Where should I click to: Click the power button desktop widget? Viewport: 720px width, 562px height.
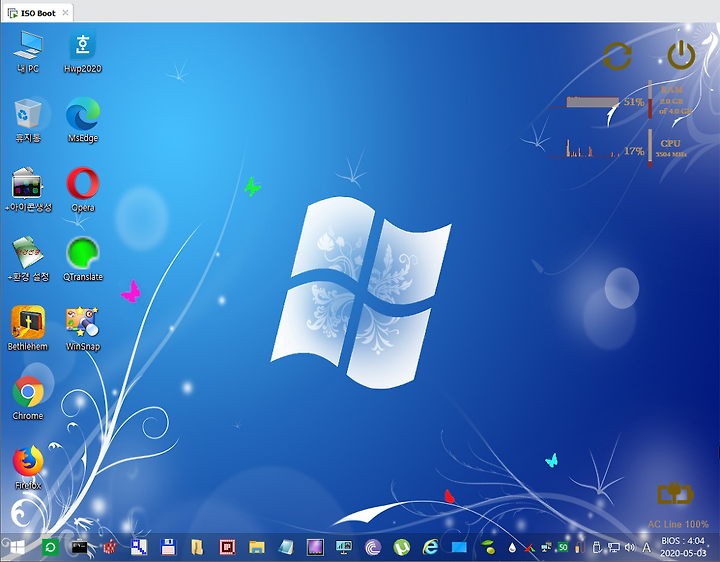(681, 55)
